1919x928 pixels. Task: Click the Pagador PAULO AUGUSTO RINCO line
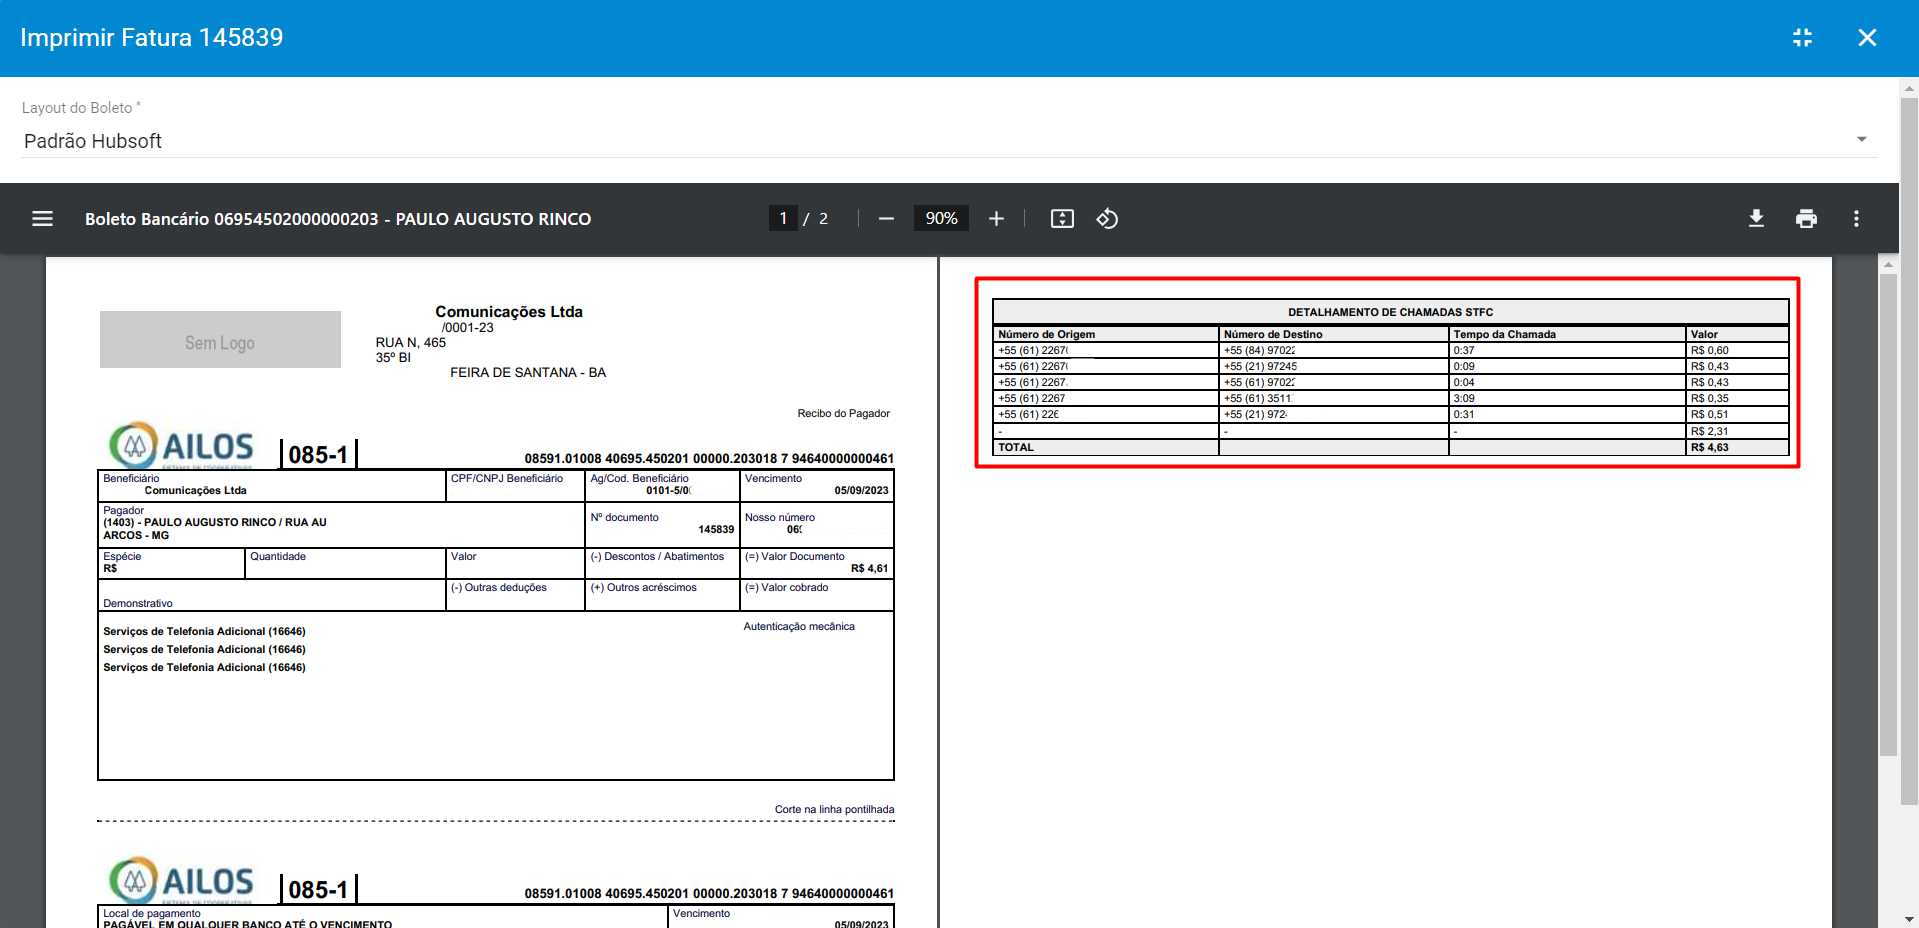(x=215, y=522)
